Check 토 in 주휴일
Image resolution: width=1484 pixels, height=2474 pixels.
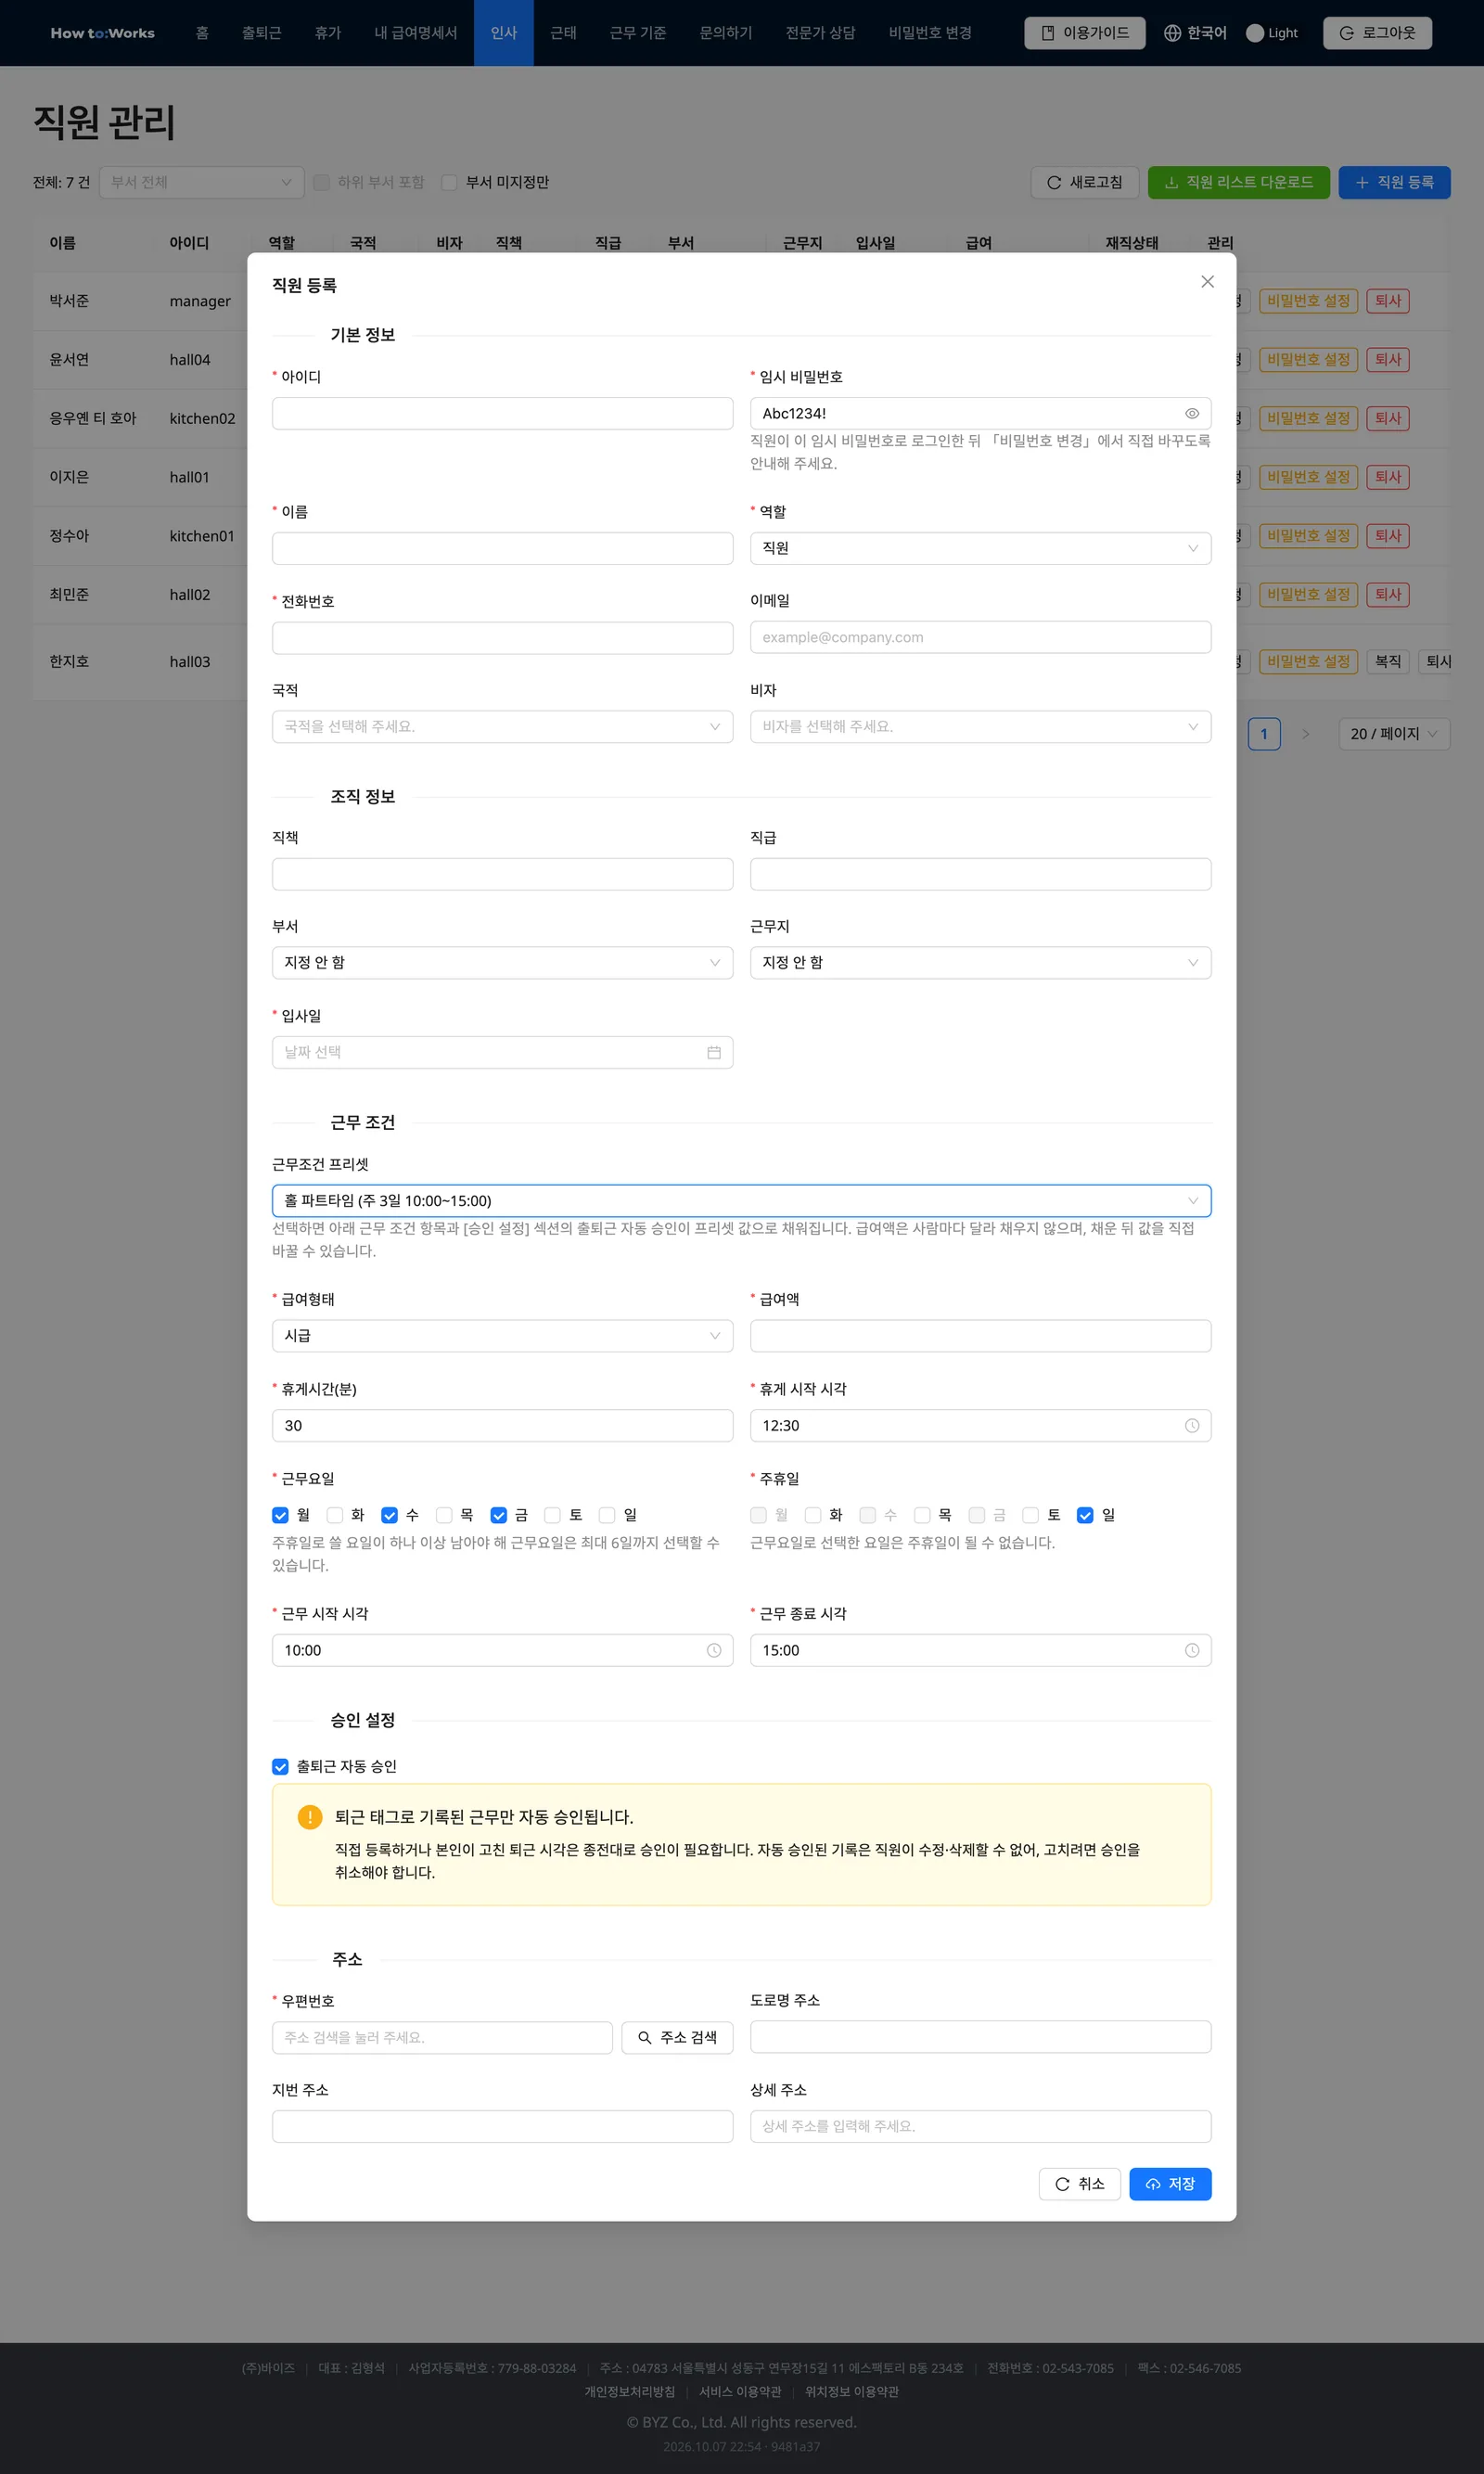point(1030,1515)
